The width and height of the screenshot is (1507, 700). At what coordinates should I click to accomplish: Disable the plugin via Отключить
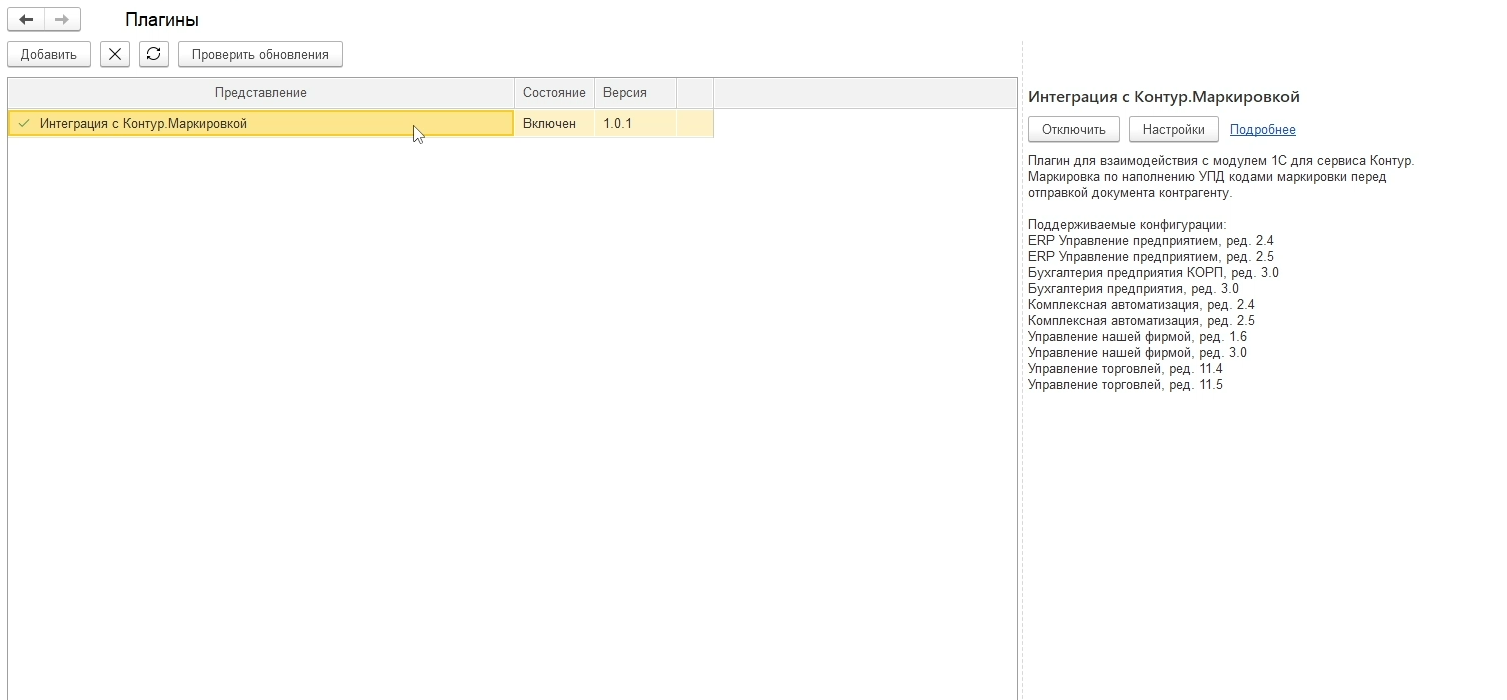tap(1074, 130)
